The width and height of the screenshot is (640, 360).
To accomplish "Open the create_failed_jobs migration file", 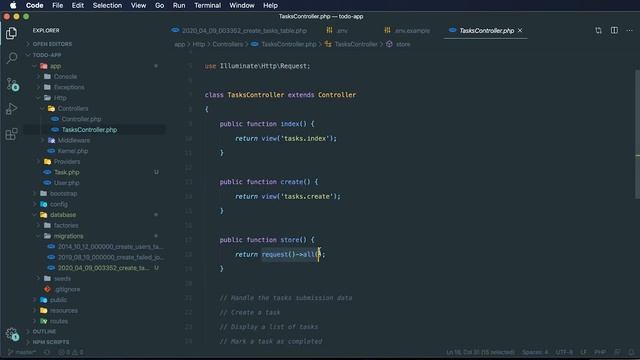I will [x=109, y=257].
